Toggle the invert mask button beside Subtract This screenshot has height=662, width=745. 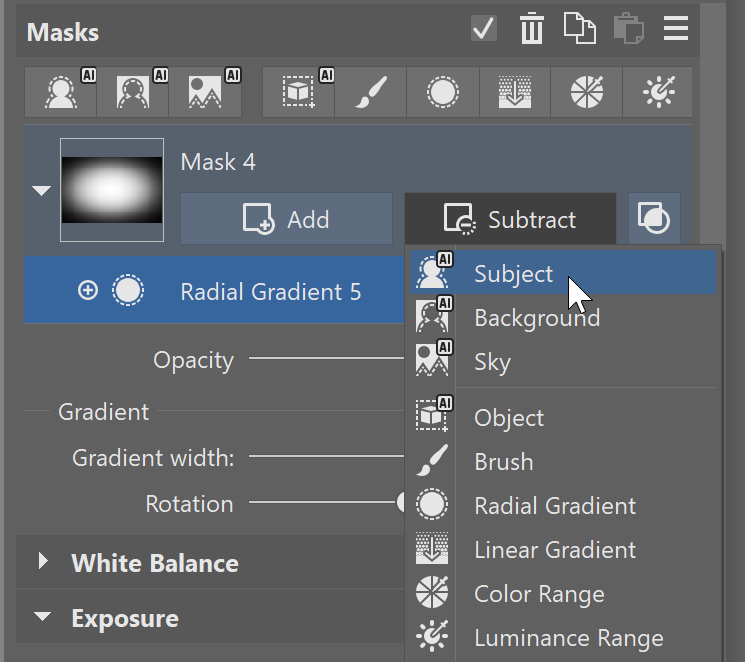[x=654, y=219]
